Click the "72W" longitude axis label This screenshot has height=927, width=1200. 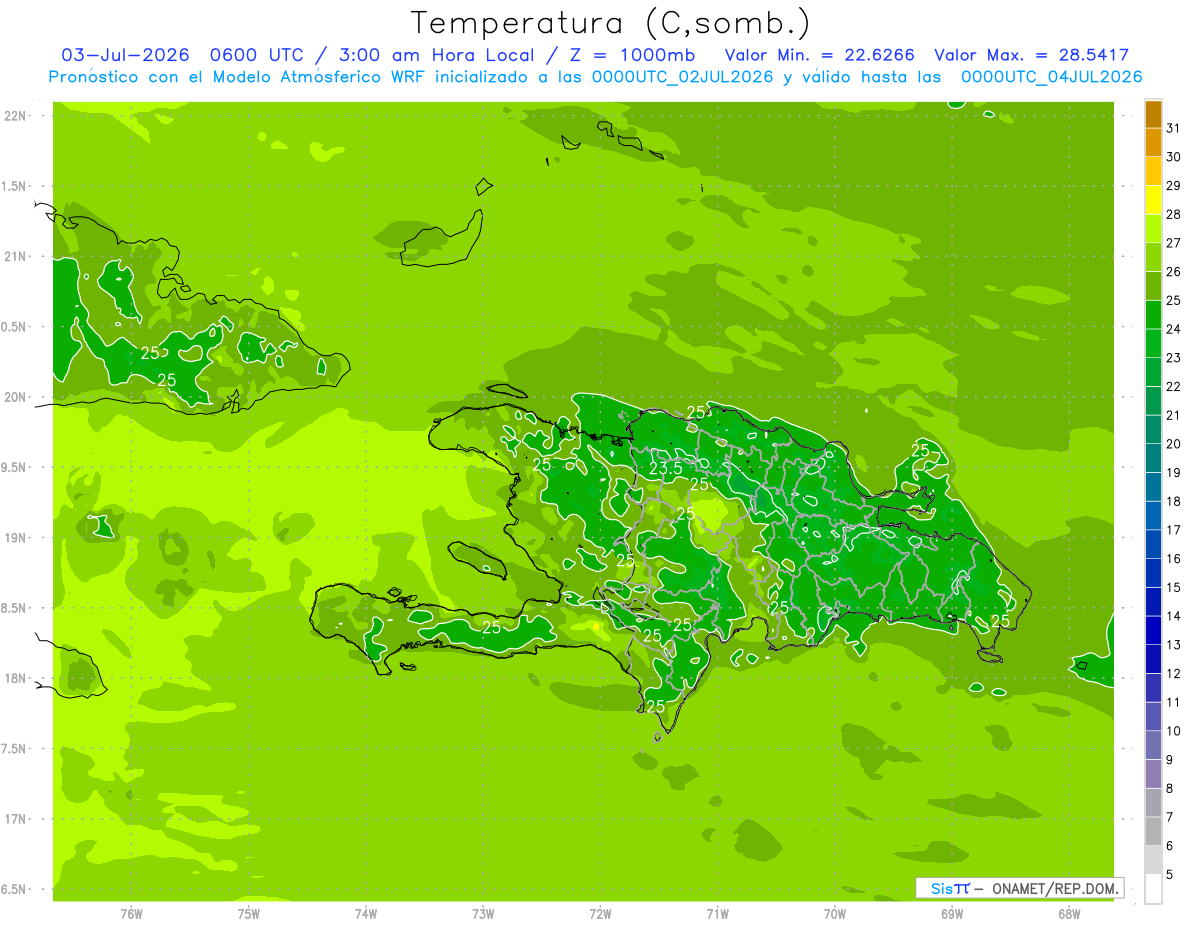tap(600, 914)
